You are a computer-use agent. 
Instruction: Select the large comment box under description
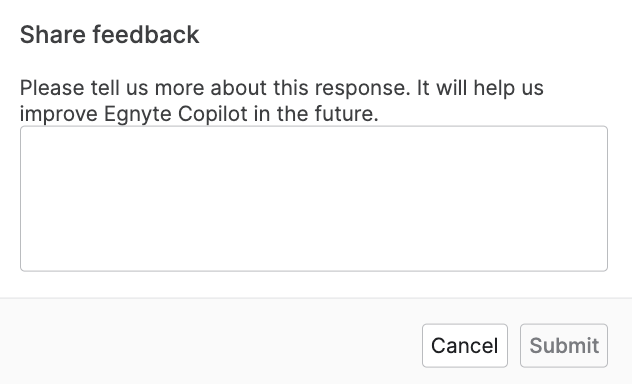coord(314,199)
